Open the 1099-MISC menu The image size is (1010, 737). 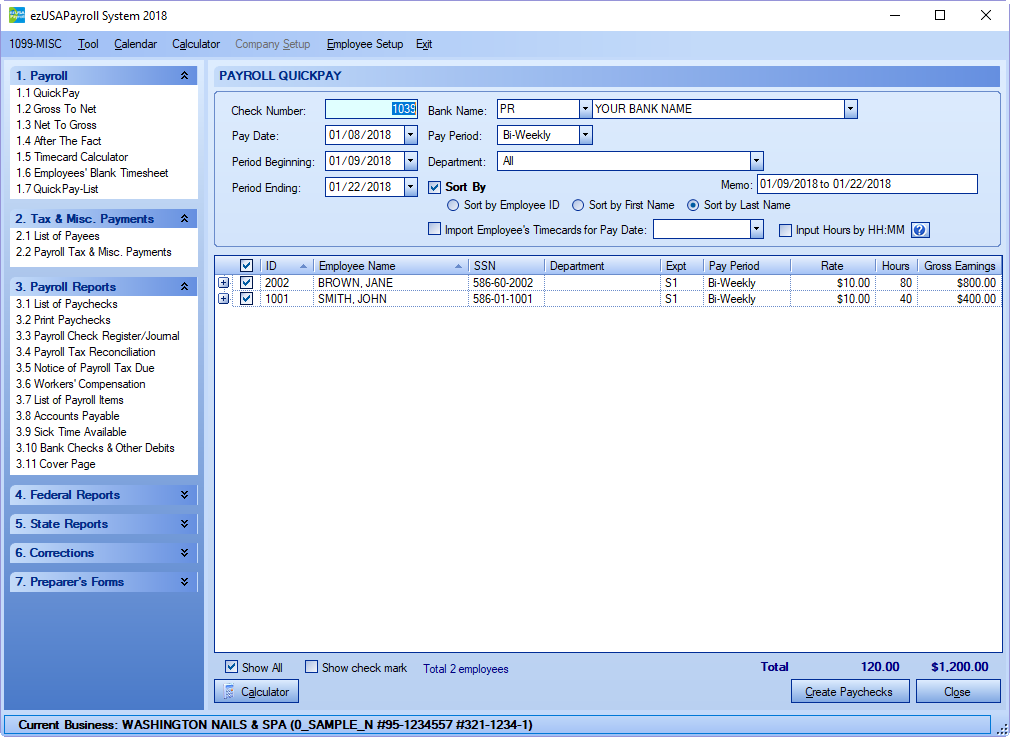coord(35,44)
